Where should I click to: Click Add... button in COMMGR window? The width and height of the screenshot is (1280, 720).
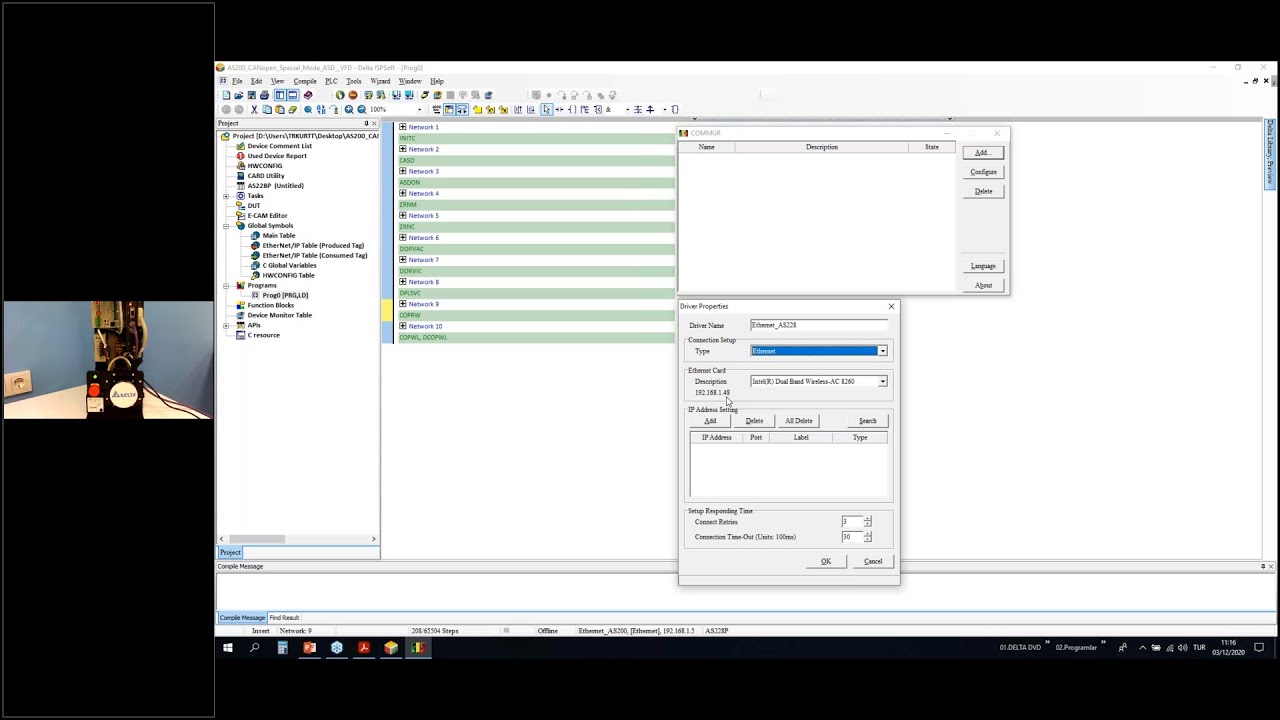(983, 153)
